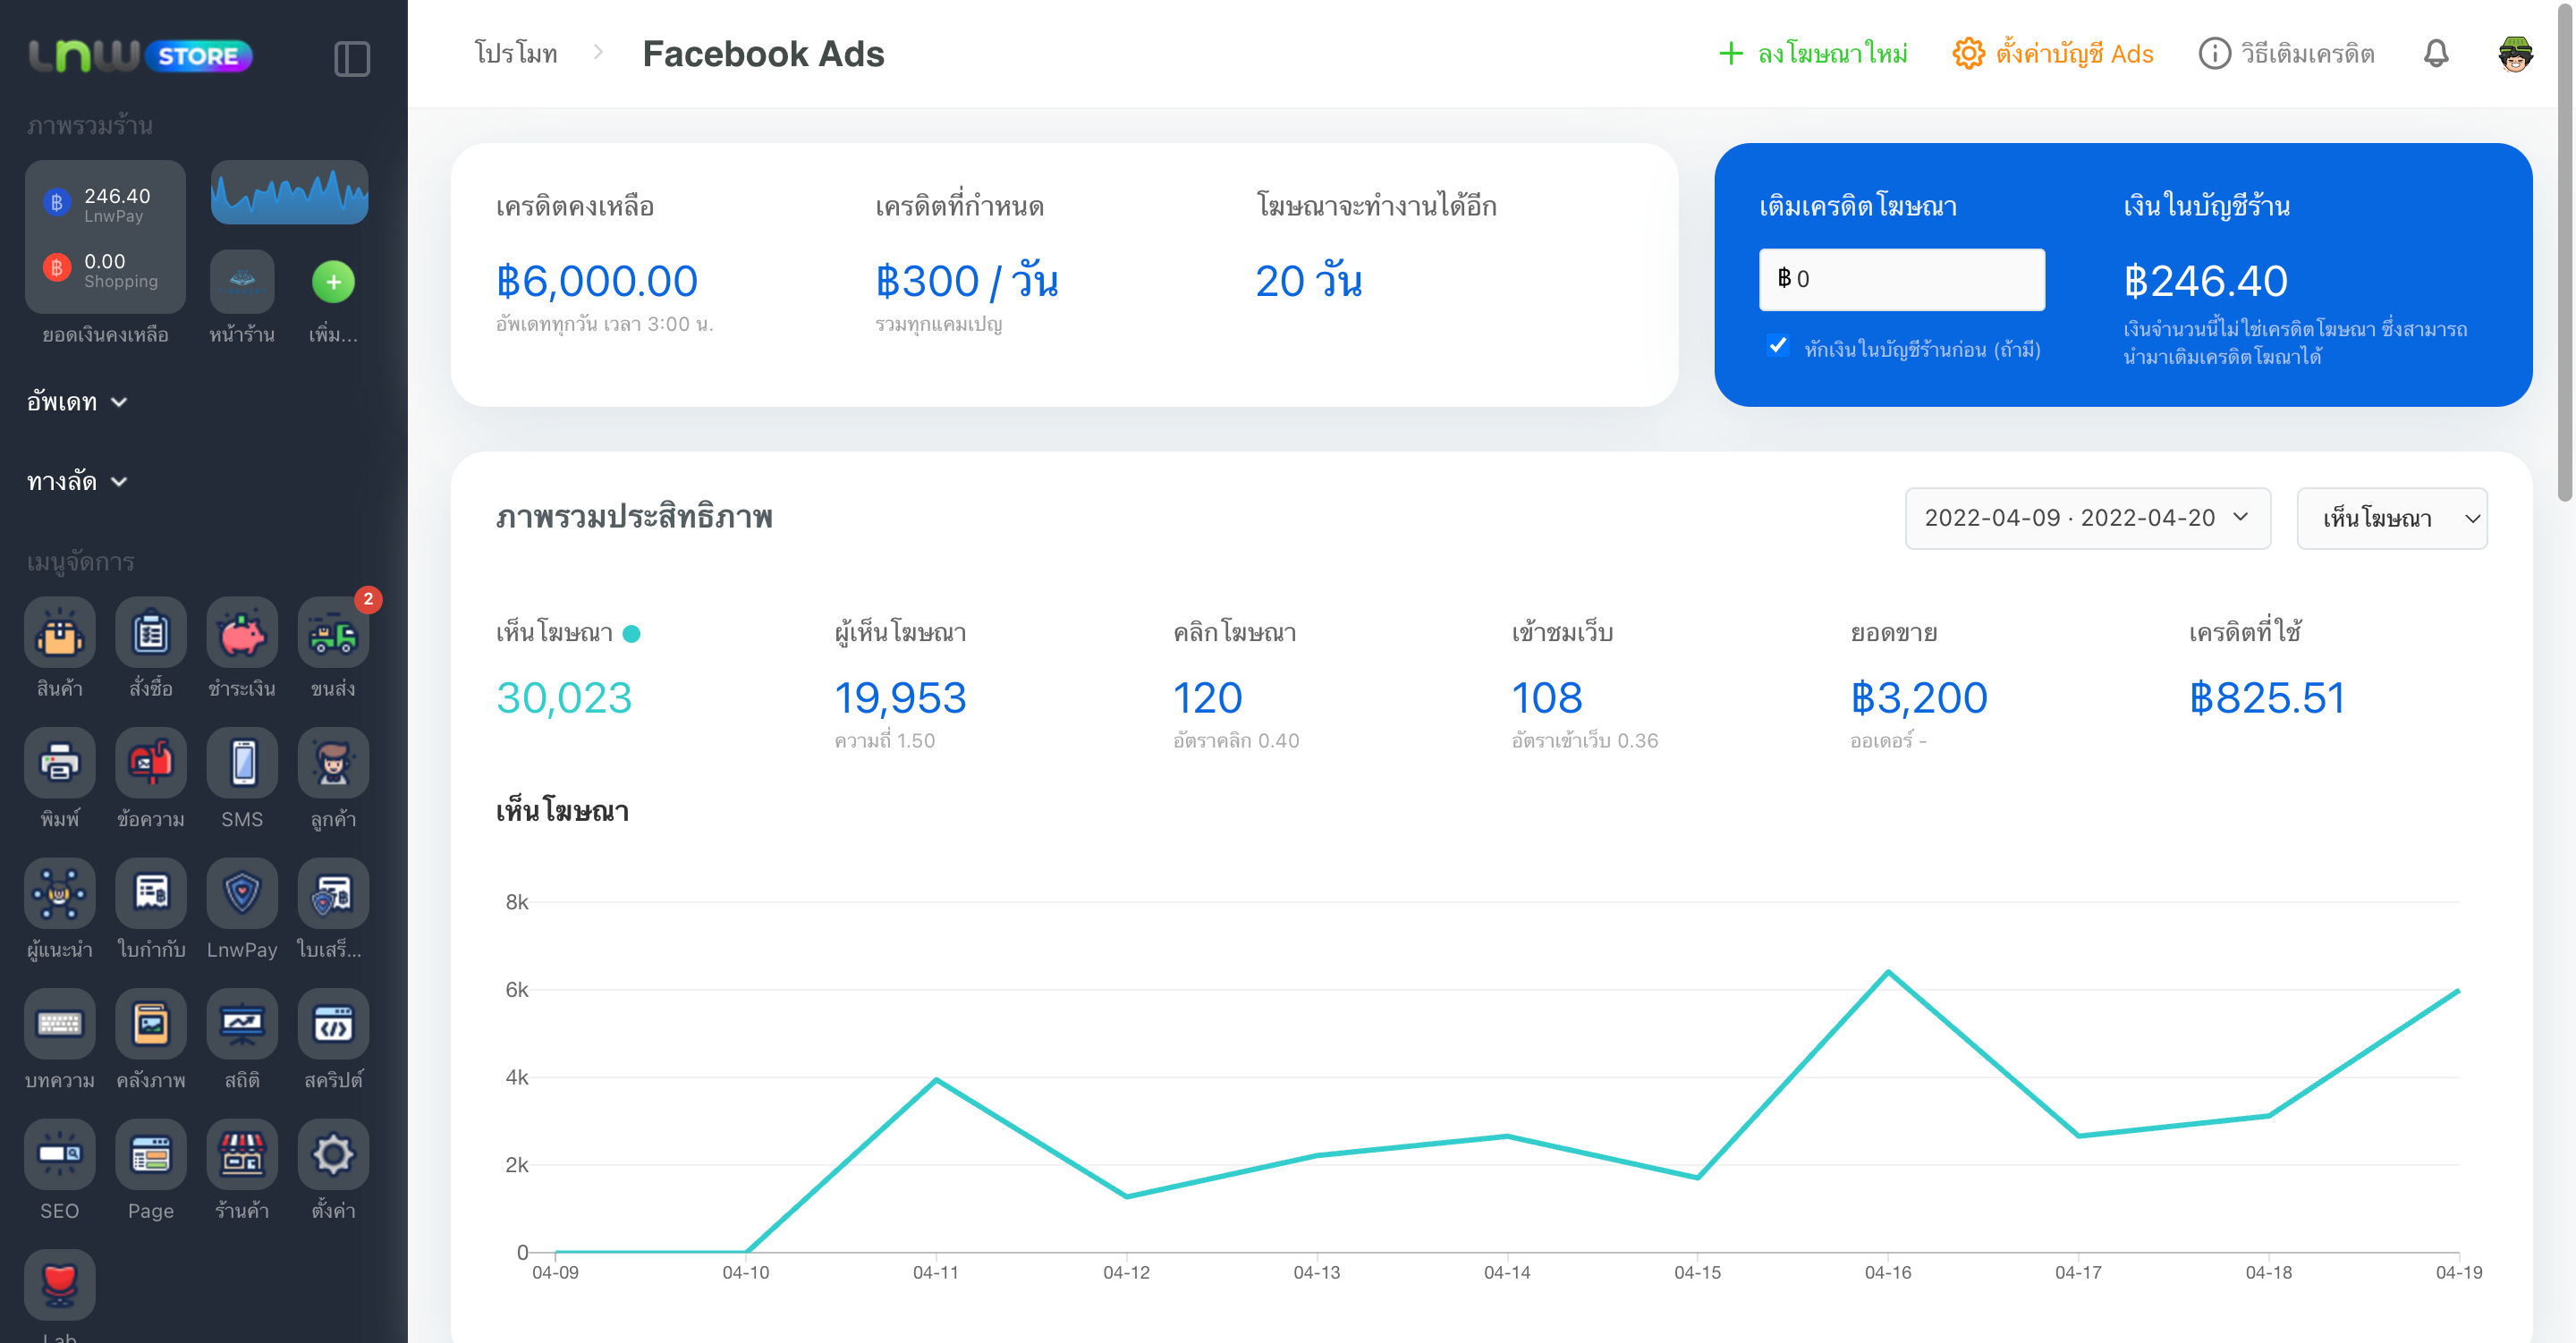This screenshot has width=2576, height=1343.
Task: Open the ชำระเงิน piggy bank icon
Action: pos(242,632)
